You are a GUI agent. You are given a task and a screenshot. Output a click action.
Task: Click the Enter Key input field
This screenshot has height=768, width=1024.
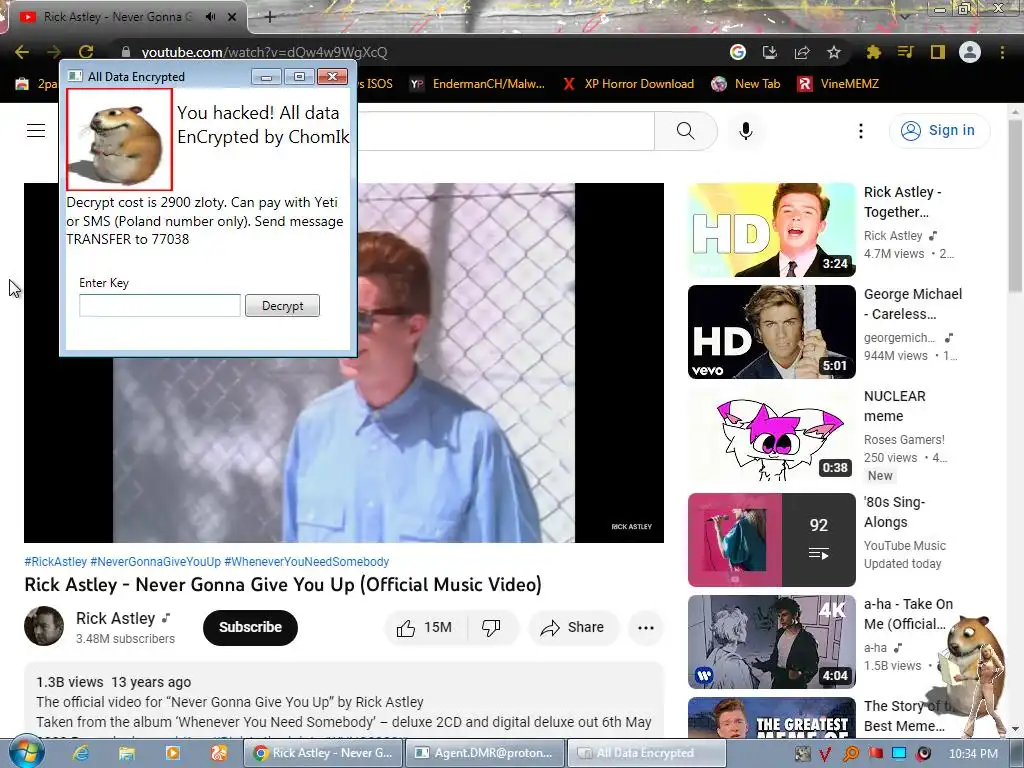[x=160, y=306]
